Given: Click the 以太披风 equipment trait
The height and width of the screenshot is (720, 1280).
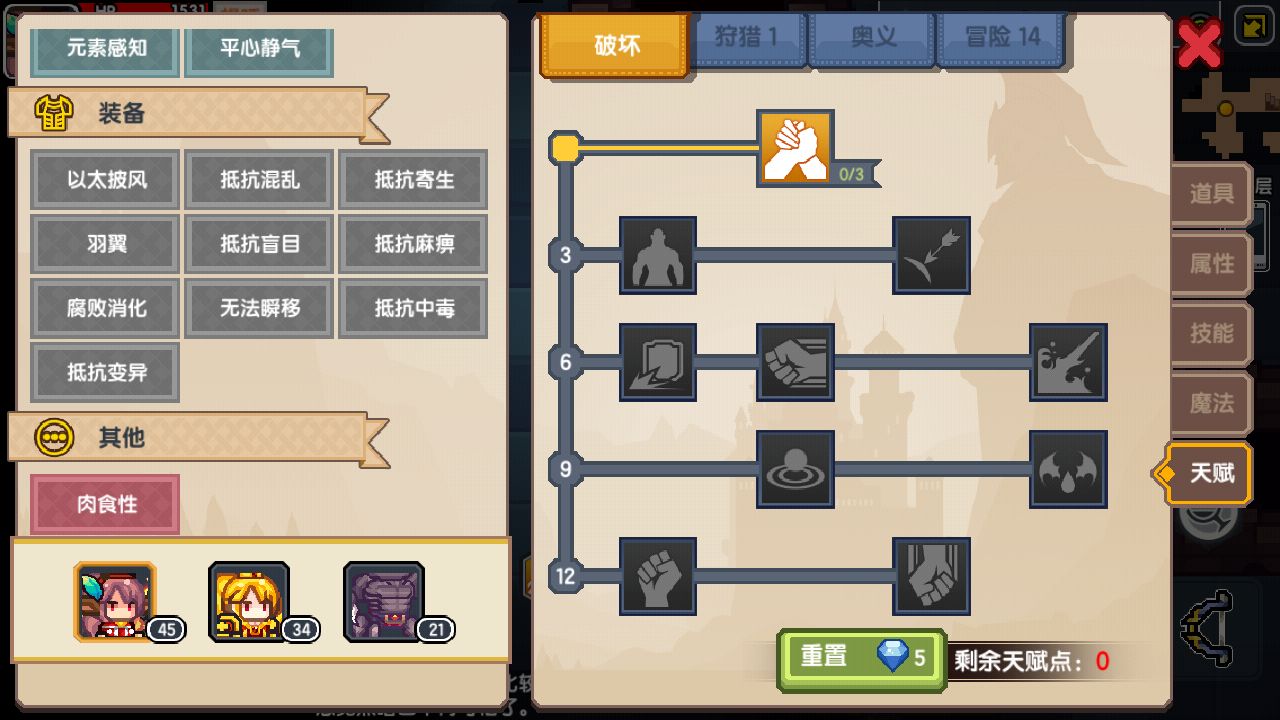Looking at the screenshot, I should pyautogui.click(x=106, y=180).
